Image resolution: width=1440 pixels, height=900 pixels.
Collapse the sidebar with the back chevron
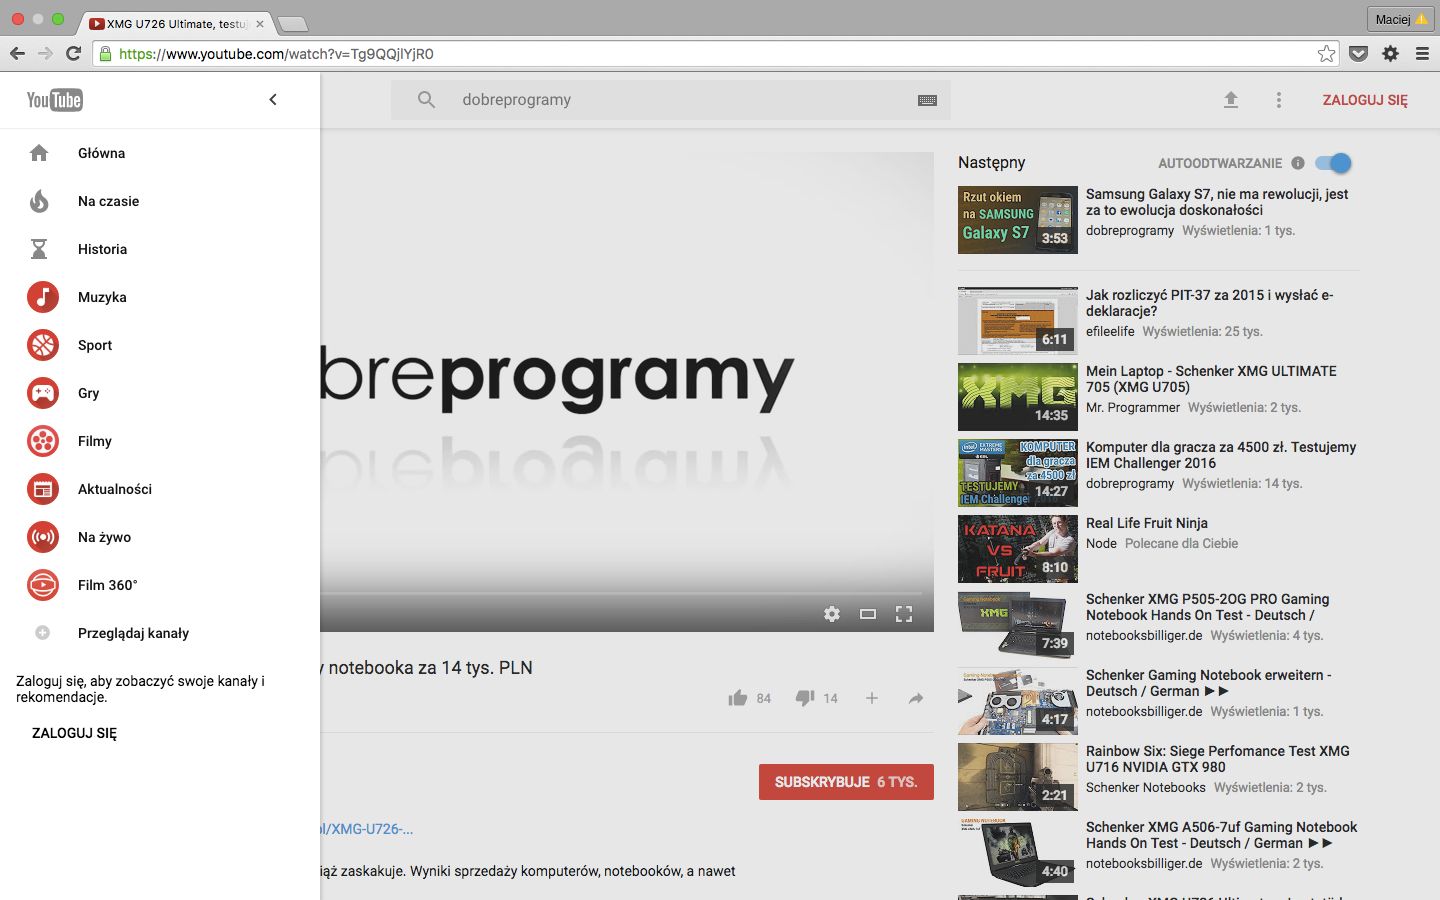pos(273,99)
